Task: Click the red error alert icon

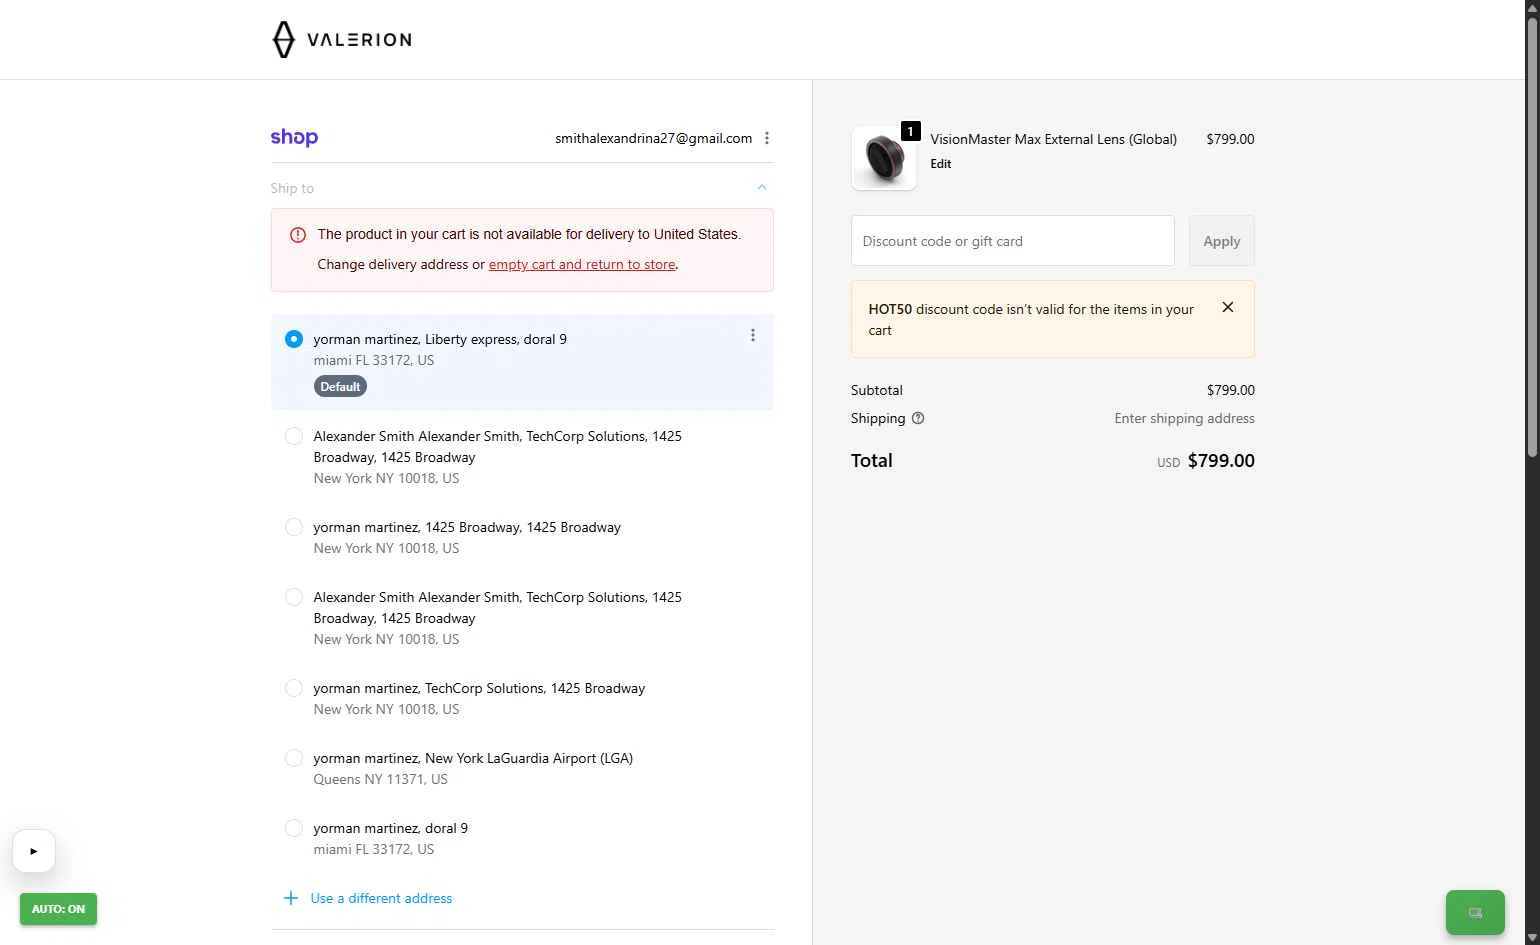Action: (x=298, y=235)
